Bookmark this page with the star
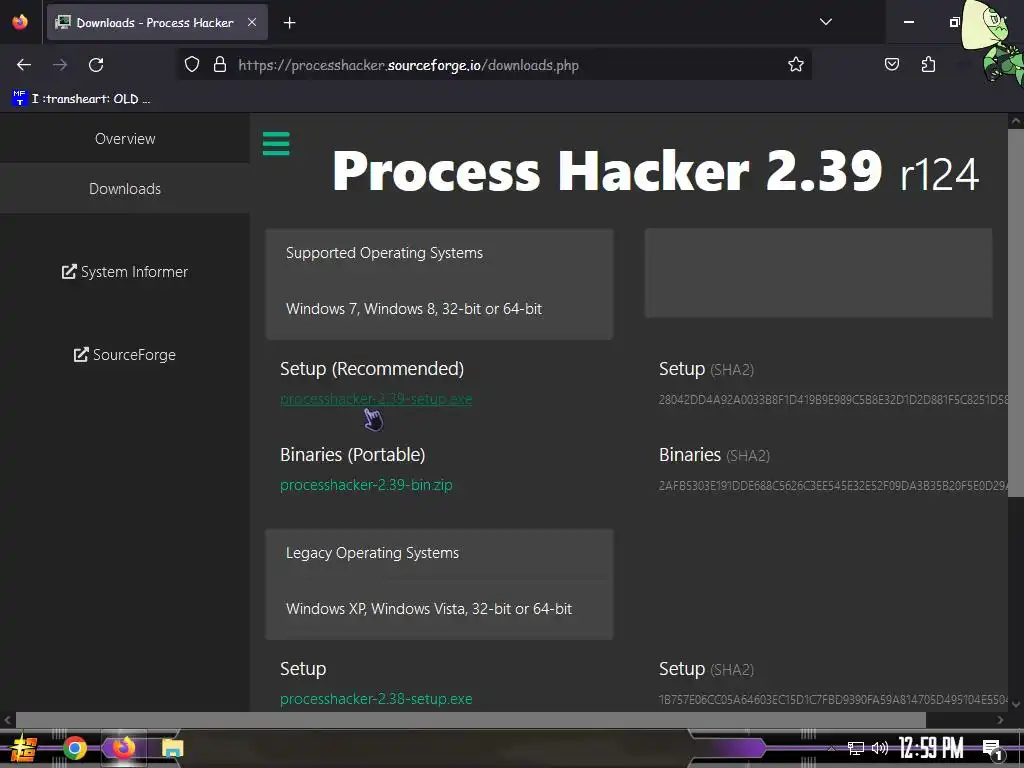The height and width of the screenshot is (768, 1024). pyautogui.click(x=795, y=65)
